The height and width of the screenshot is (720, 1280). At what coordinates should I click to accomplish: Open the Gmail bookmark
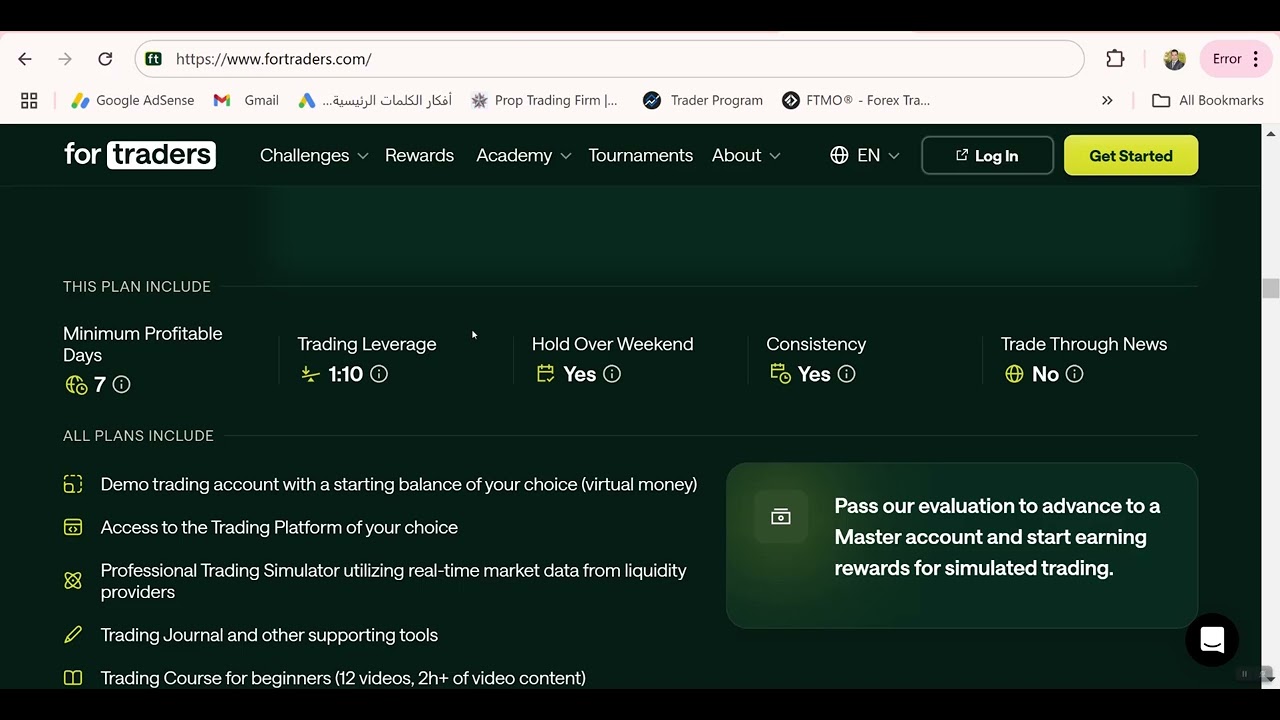(x=246, y=100)
